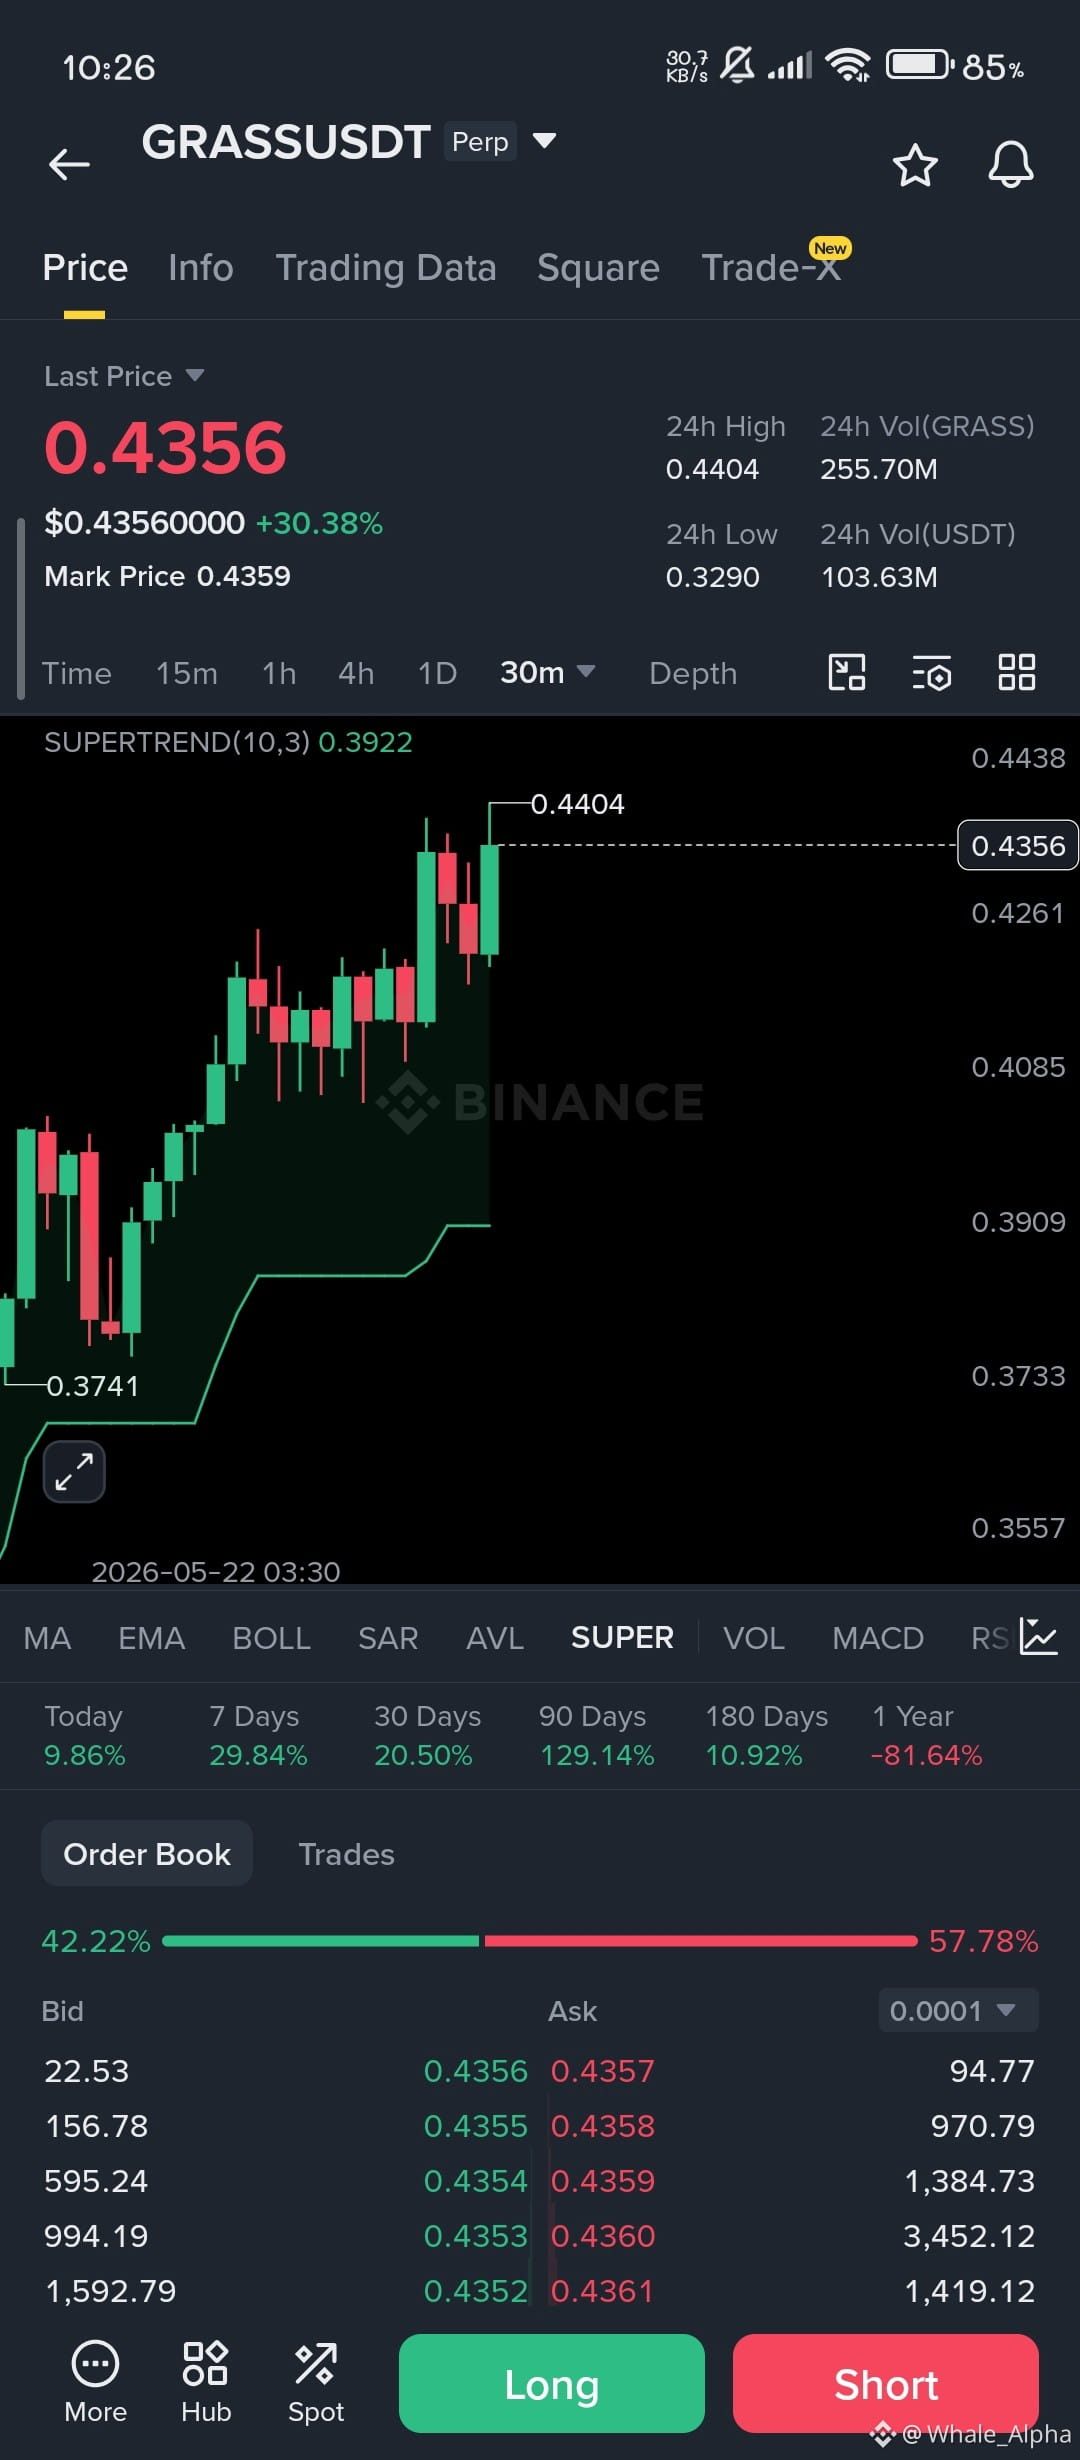
Task: Open Hub icon in bottom bar
Action: [x=206, y=2383]
